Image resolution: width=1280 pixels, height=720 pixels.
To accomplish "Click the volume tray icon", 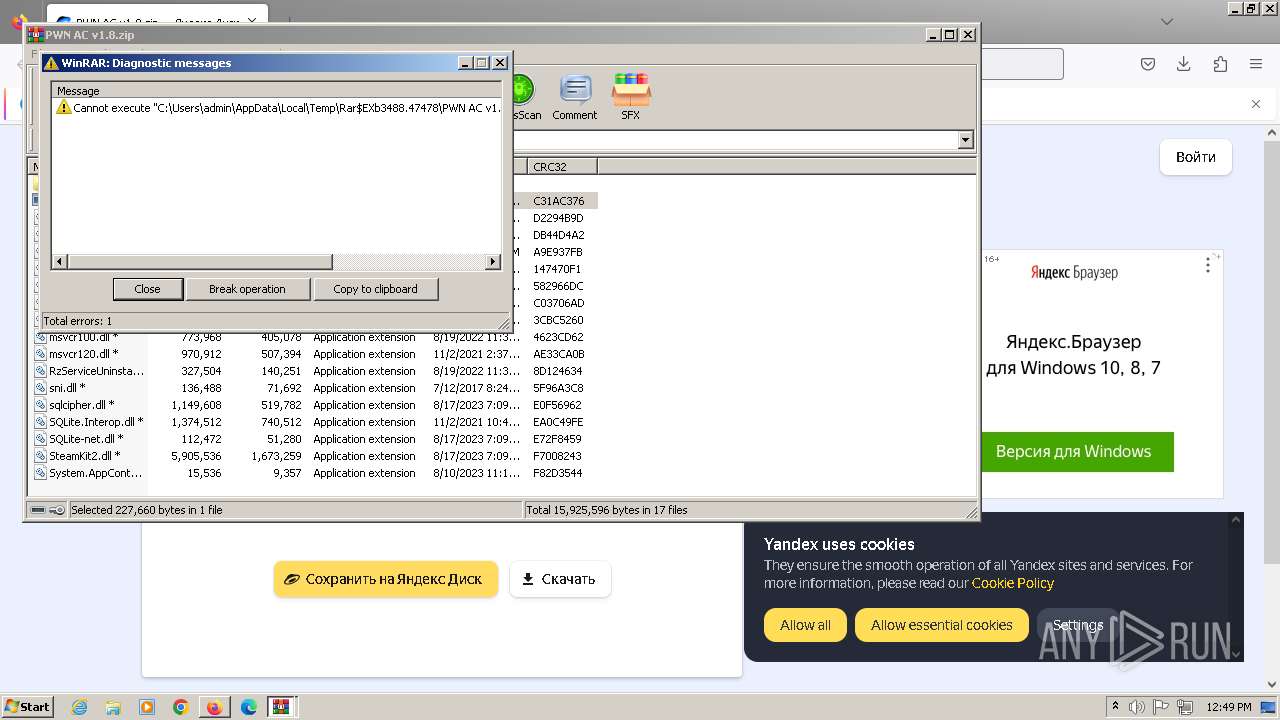I will coord(1139,707).
